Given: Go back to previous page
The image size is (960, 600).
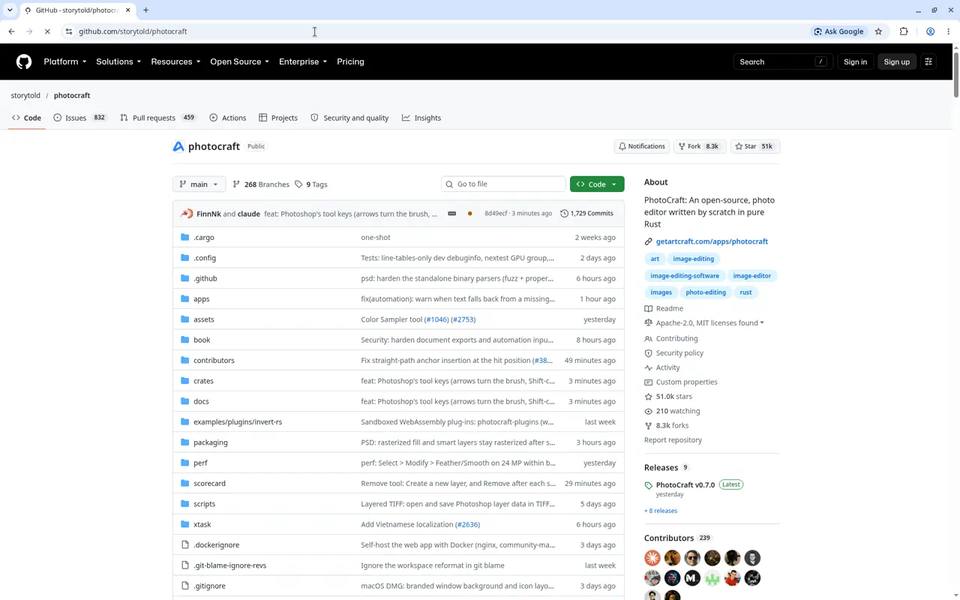Looking at the screenshot, I should [12, 31].
